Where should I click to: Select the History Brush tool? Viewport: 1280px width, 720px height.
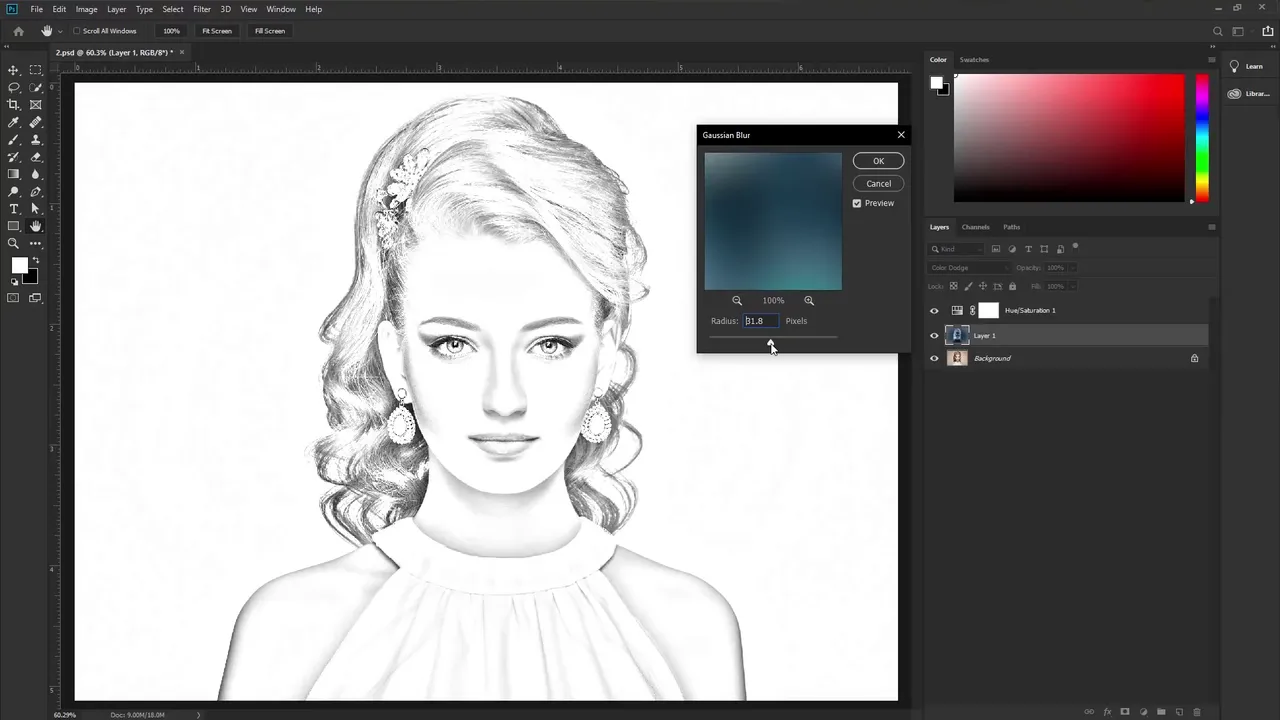click(x=13, y=157)
